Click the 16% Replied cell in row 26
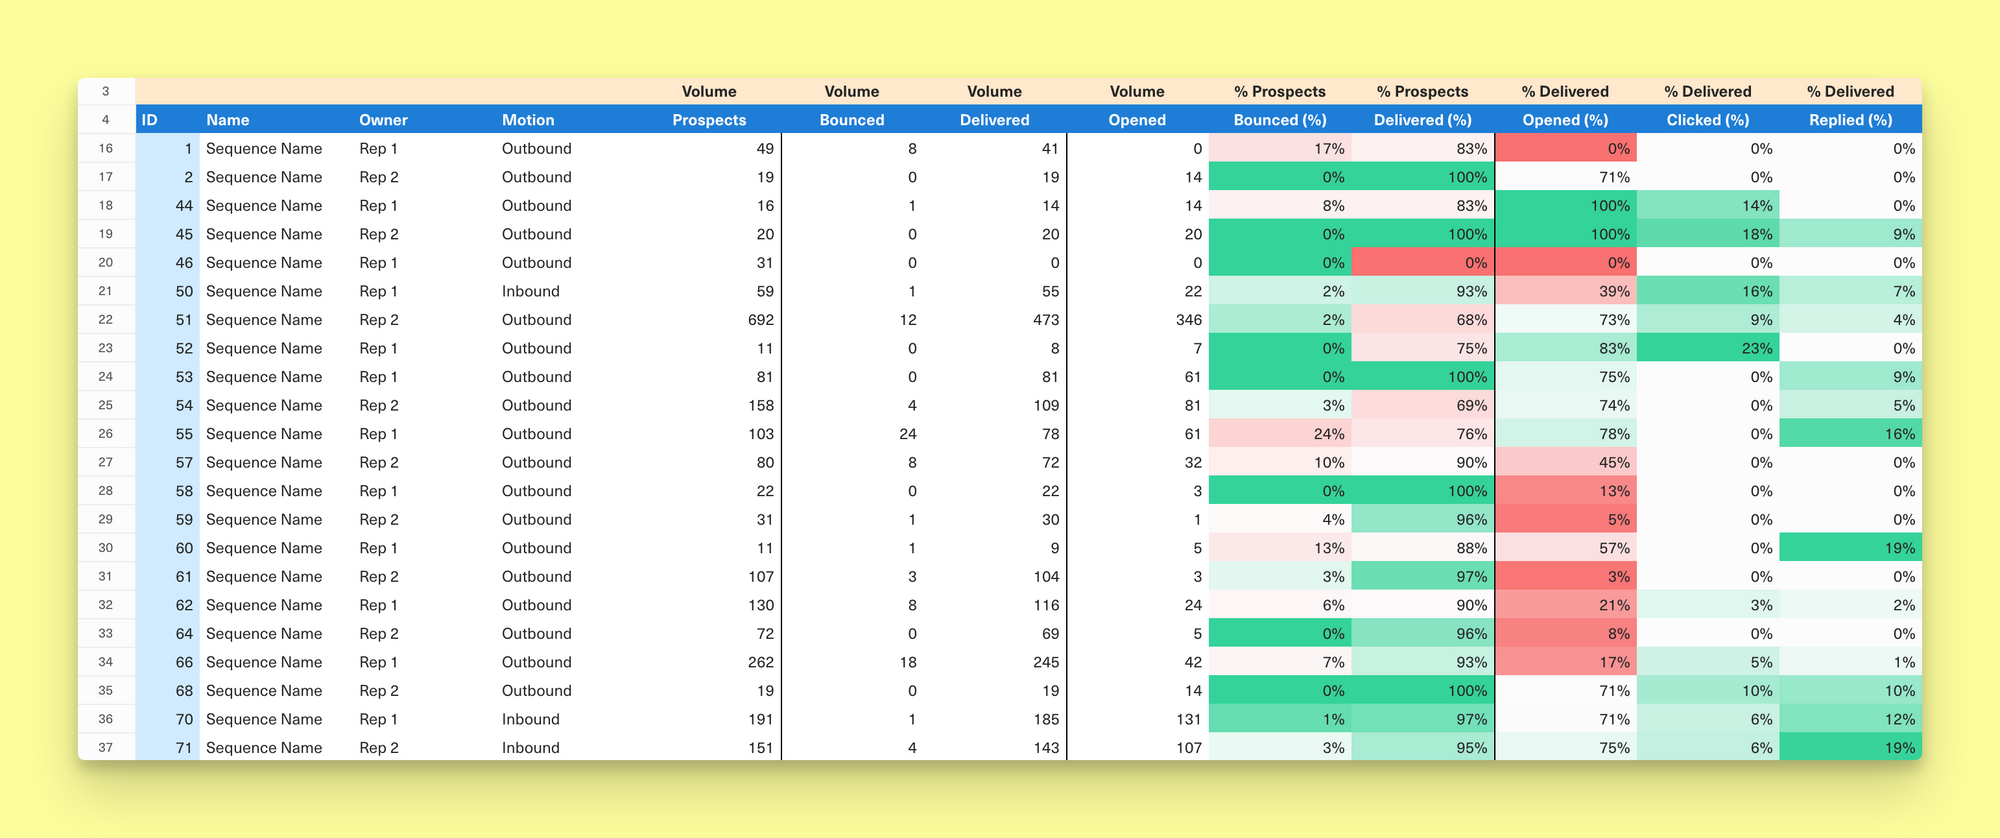The width and height of the screenshot is (2000, 838). pos(1850,434)
